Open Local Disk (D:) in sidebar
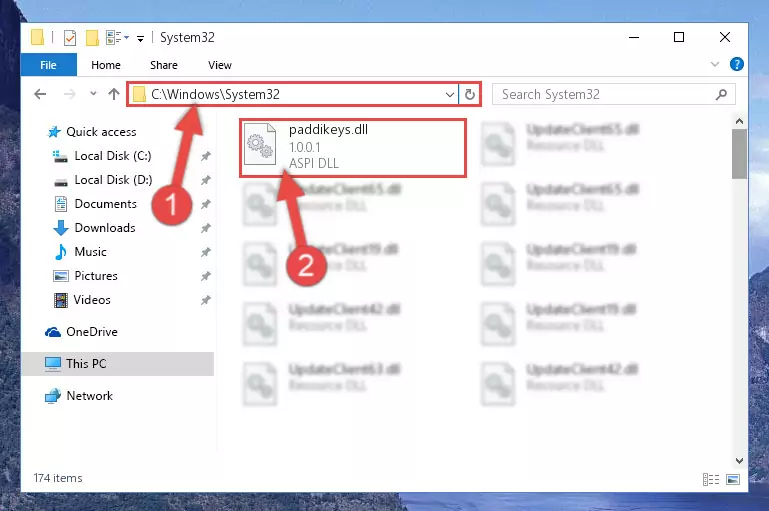Screen dimensions: 769x511 [x=113, y=180]
